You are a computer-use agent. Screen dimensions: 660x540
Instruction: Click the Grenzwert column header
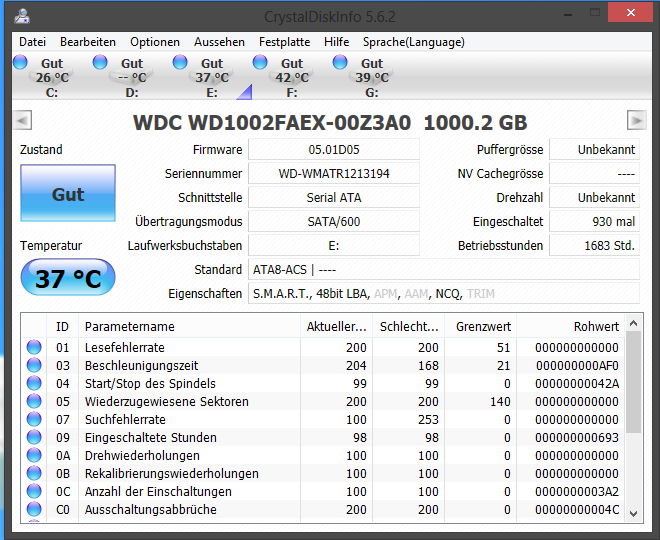(x=481, y=326)
